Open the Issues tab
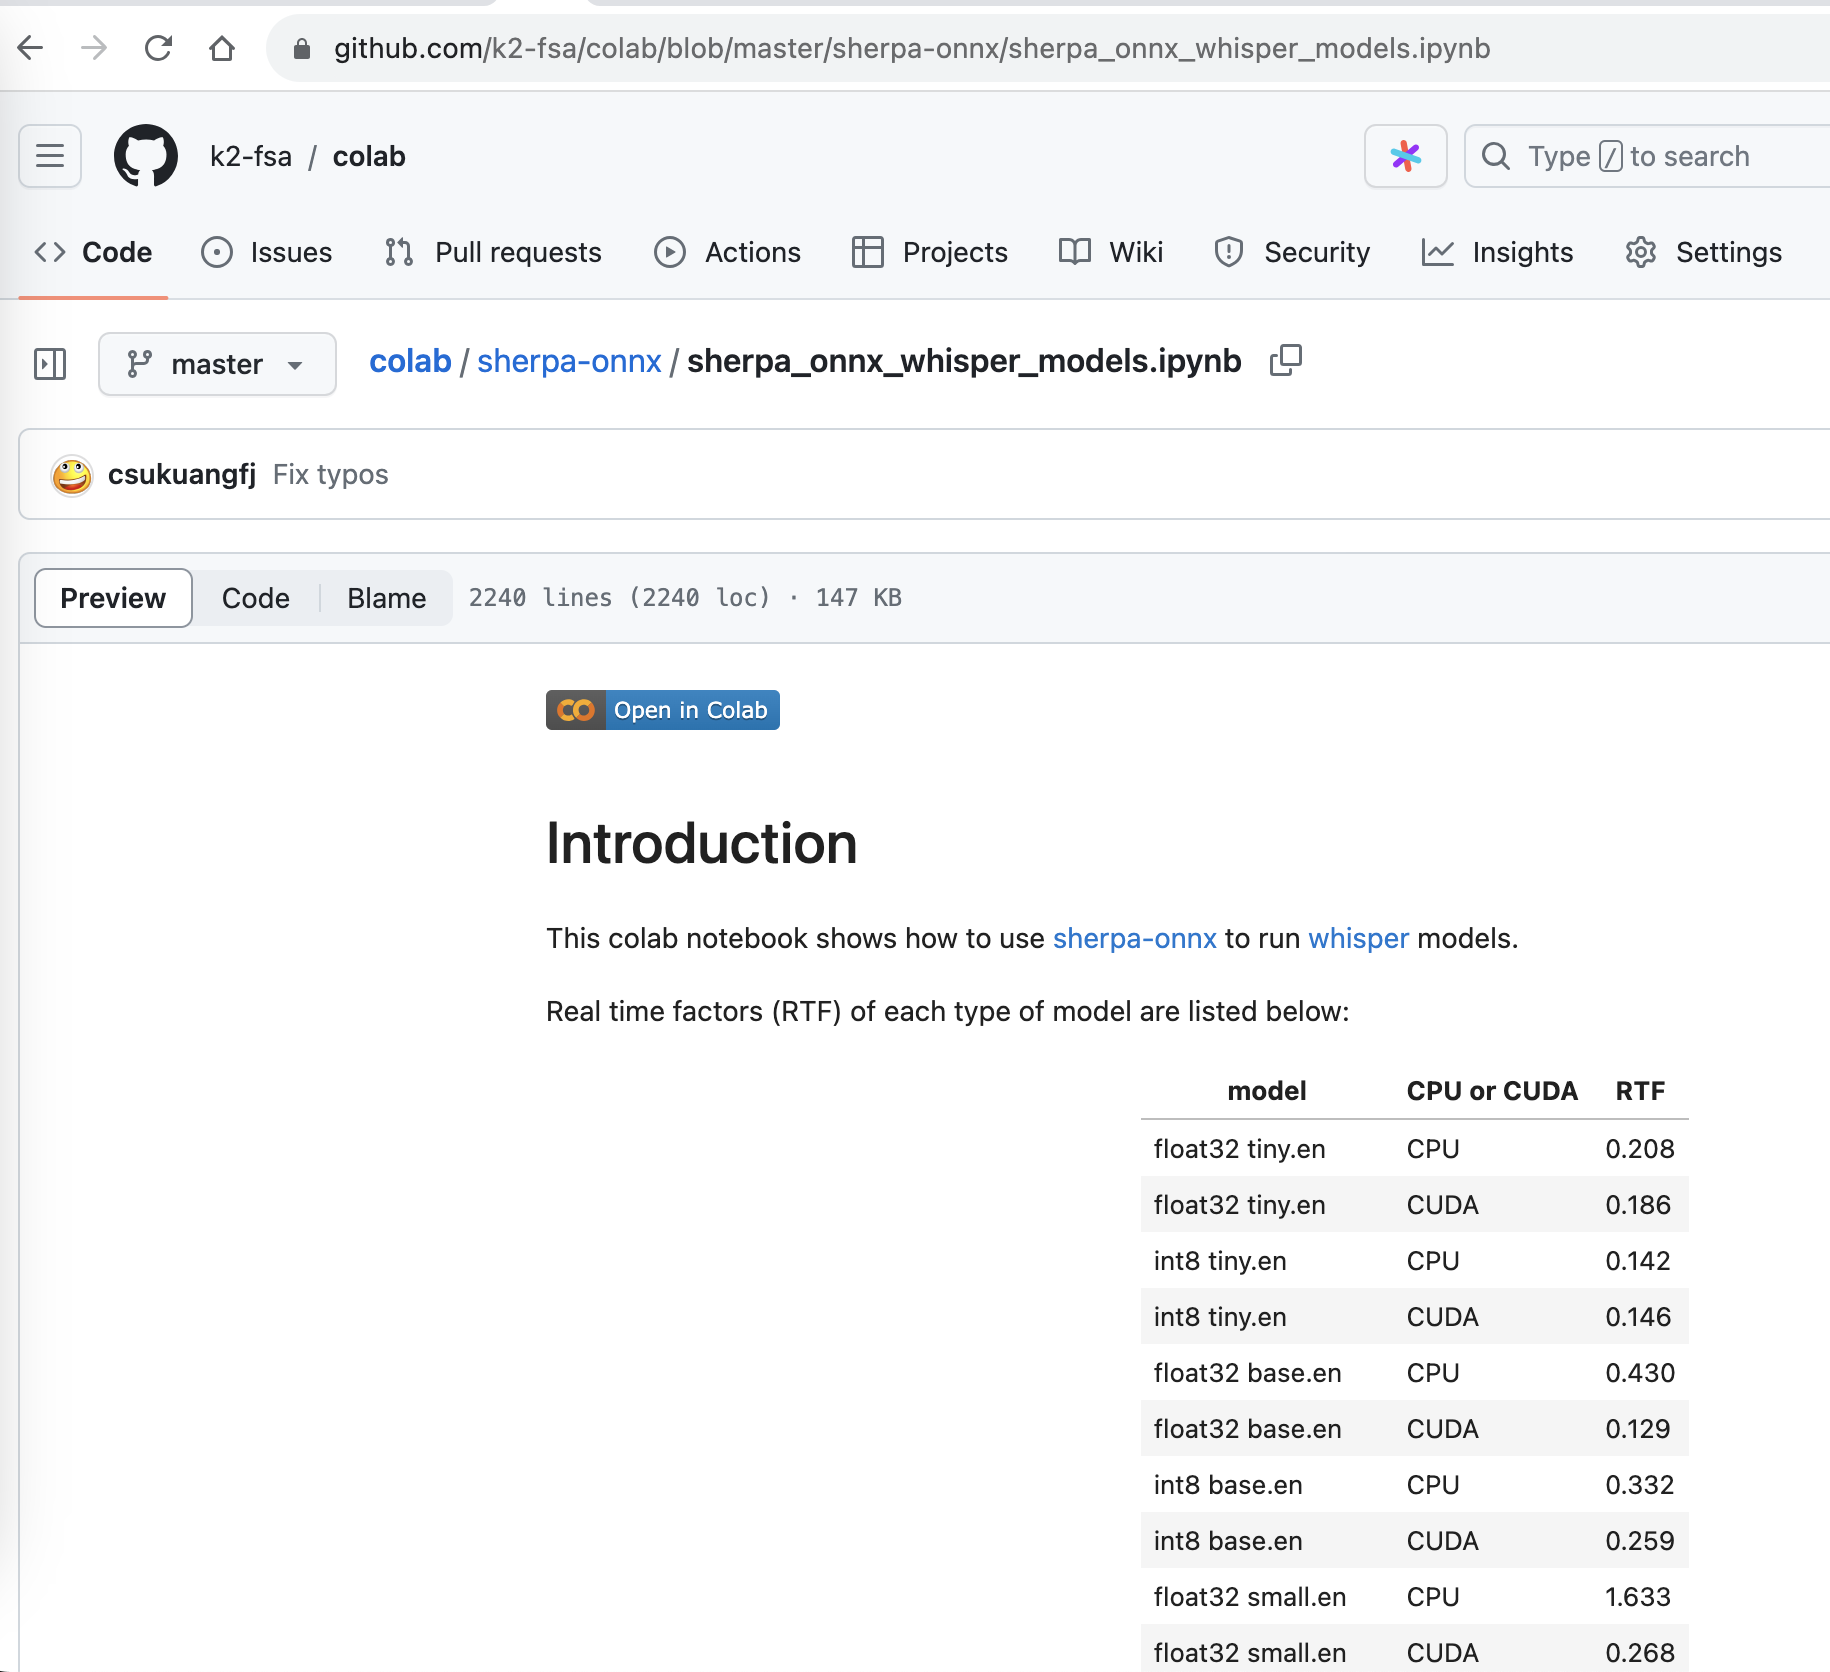 (266, 252)
